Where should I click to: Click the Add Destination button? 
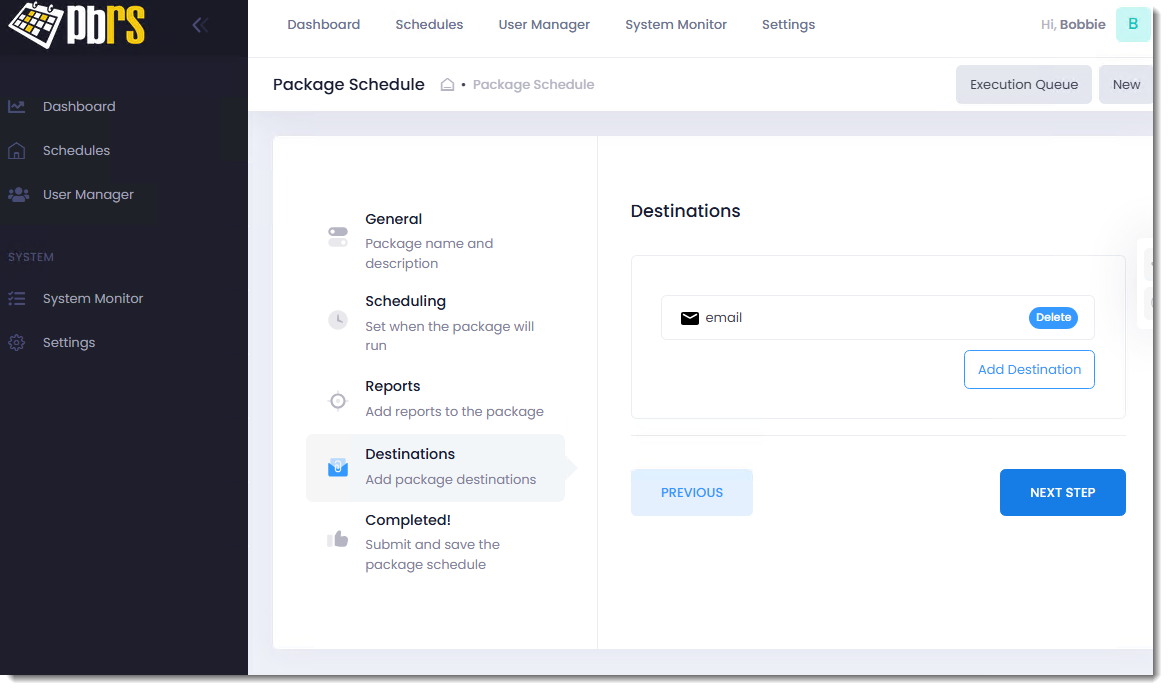click(1029, 369)
